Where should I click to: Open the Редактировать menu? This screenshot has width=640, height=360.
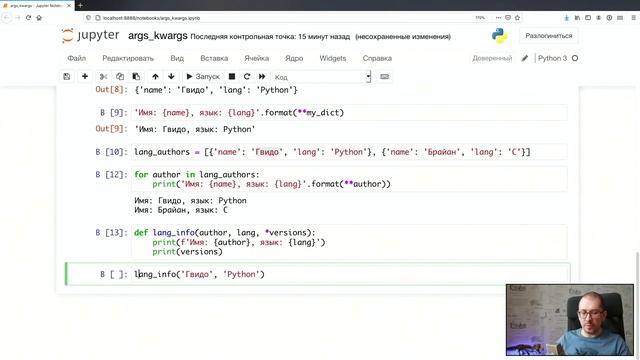[x=128, y=58]
